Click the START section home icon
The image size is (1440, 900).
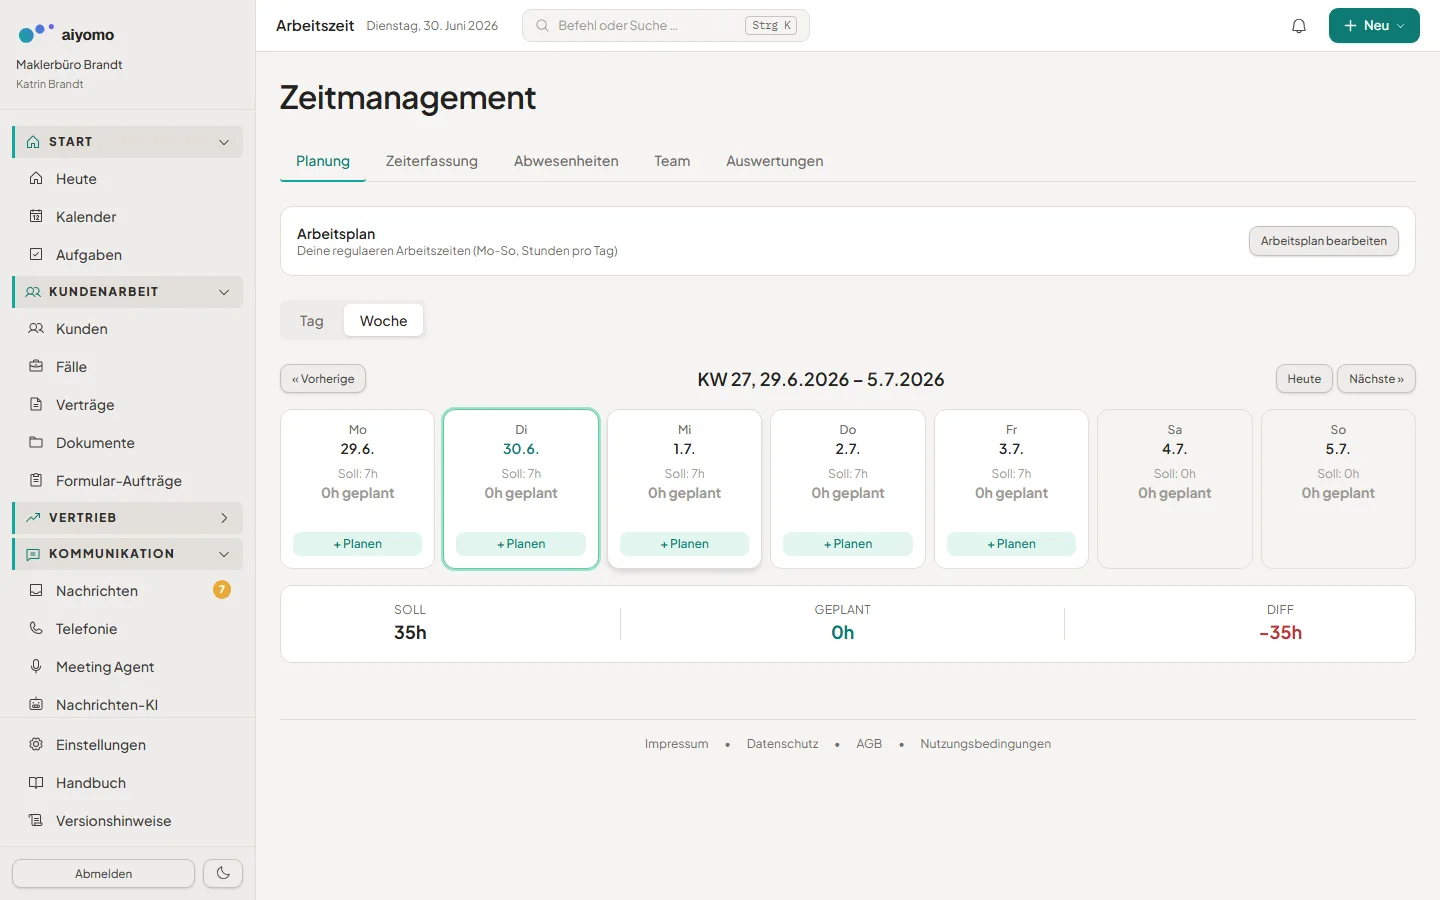(33, 142)
